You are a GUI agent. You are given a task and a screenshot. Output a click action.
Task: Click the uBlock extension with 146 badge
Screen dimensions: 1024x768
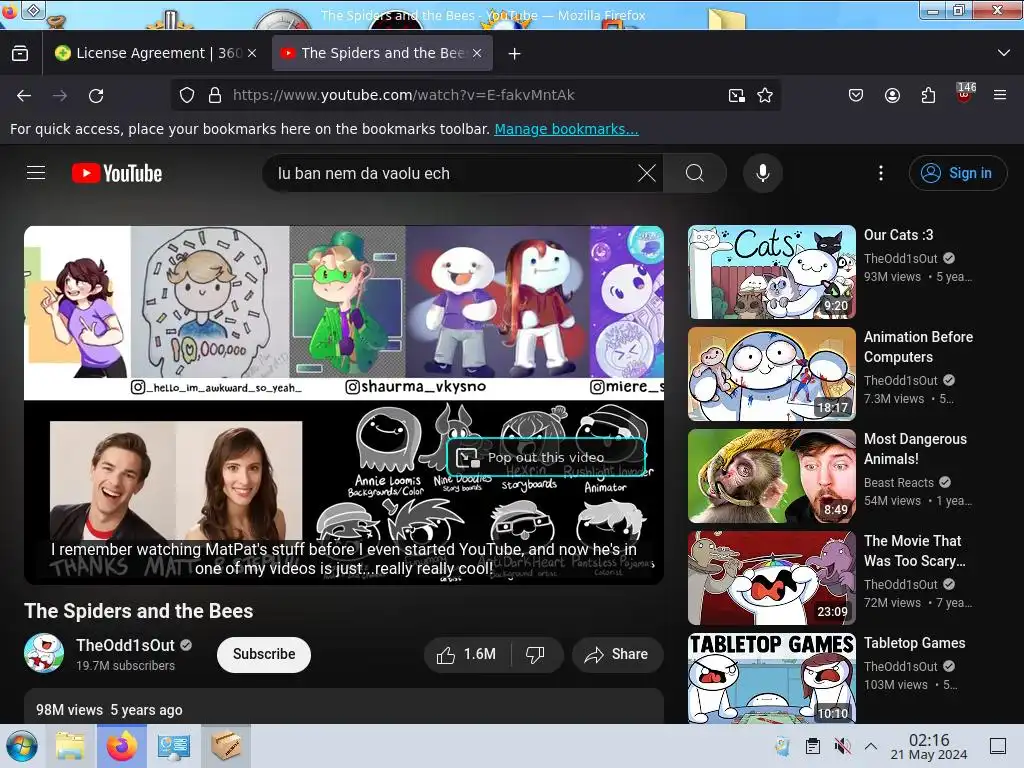[965, 93]
